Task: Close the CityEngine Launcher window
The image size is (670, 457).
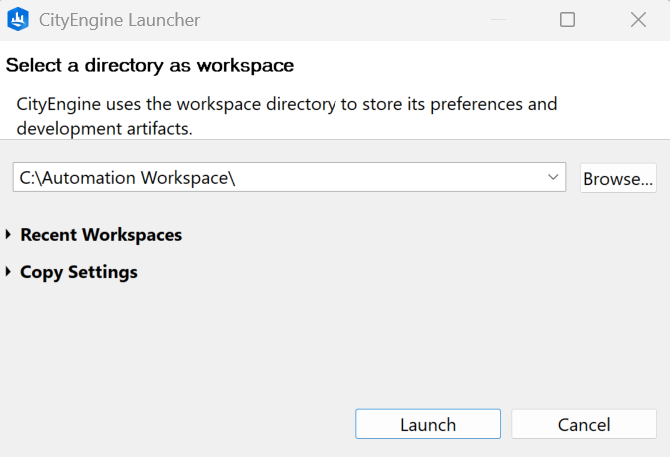Action: 638,20
